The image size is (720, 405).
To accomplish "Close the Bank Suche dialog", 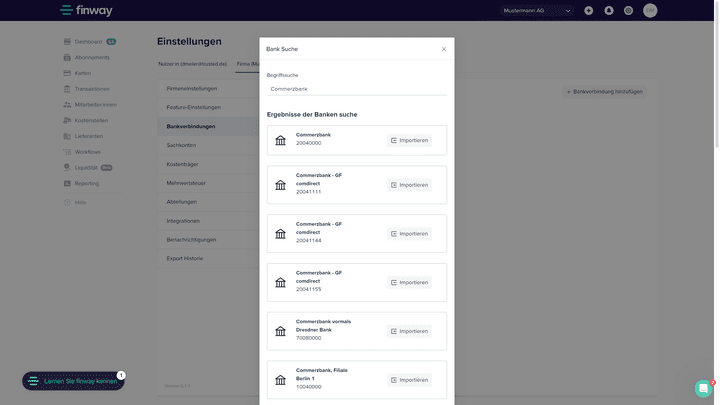I will 444,49.
